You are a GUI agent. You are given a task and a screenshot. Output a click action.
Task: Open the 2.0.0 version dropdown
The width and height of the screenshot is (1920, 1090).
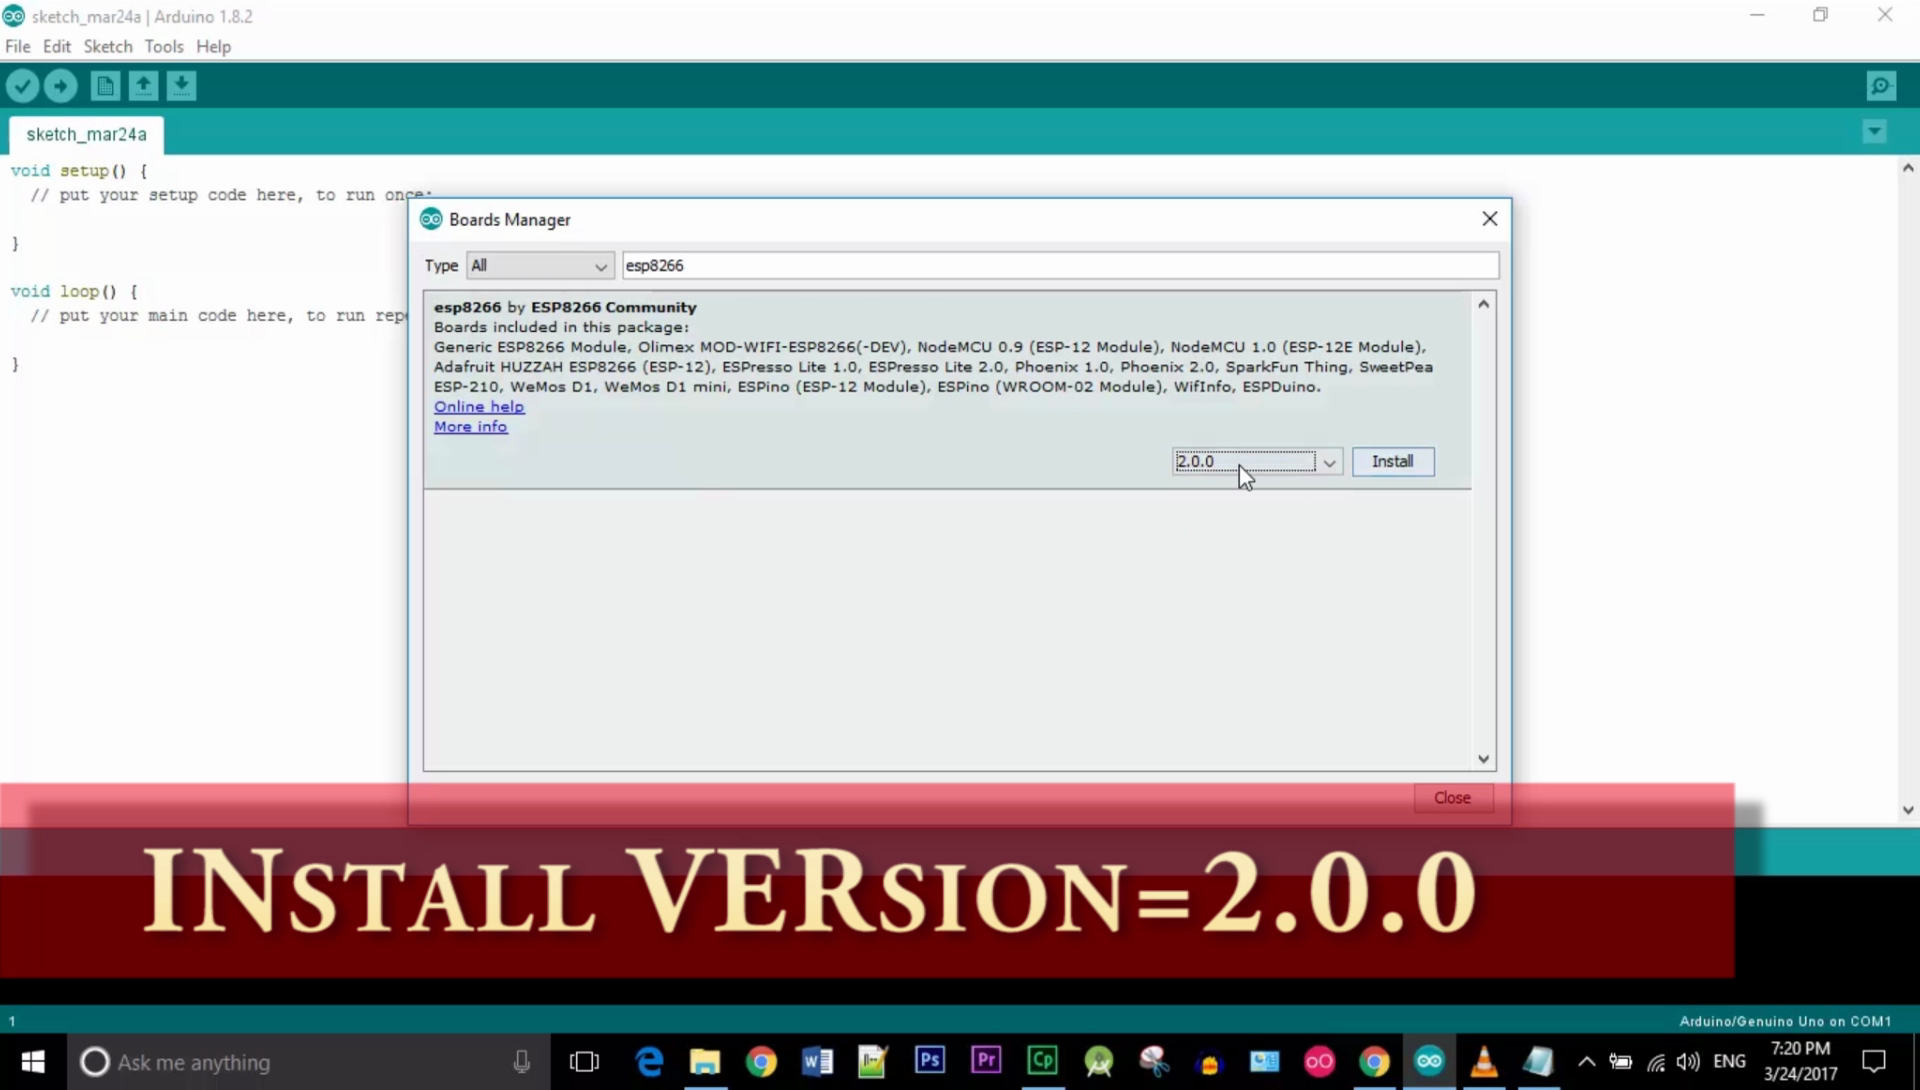(1328, 462)
